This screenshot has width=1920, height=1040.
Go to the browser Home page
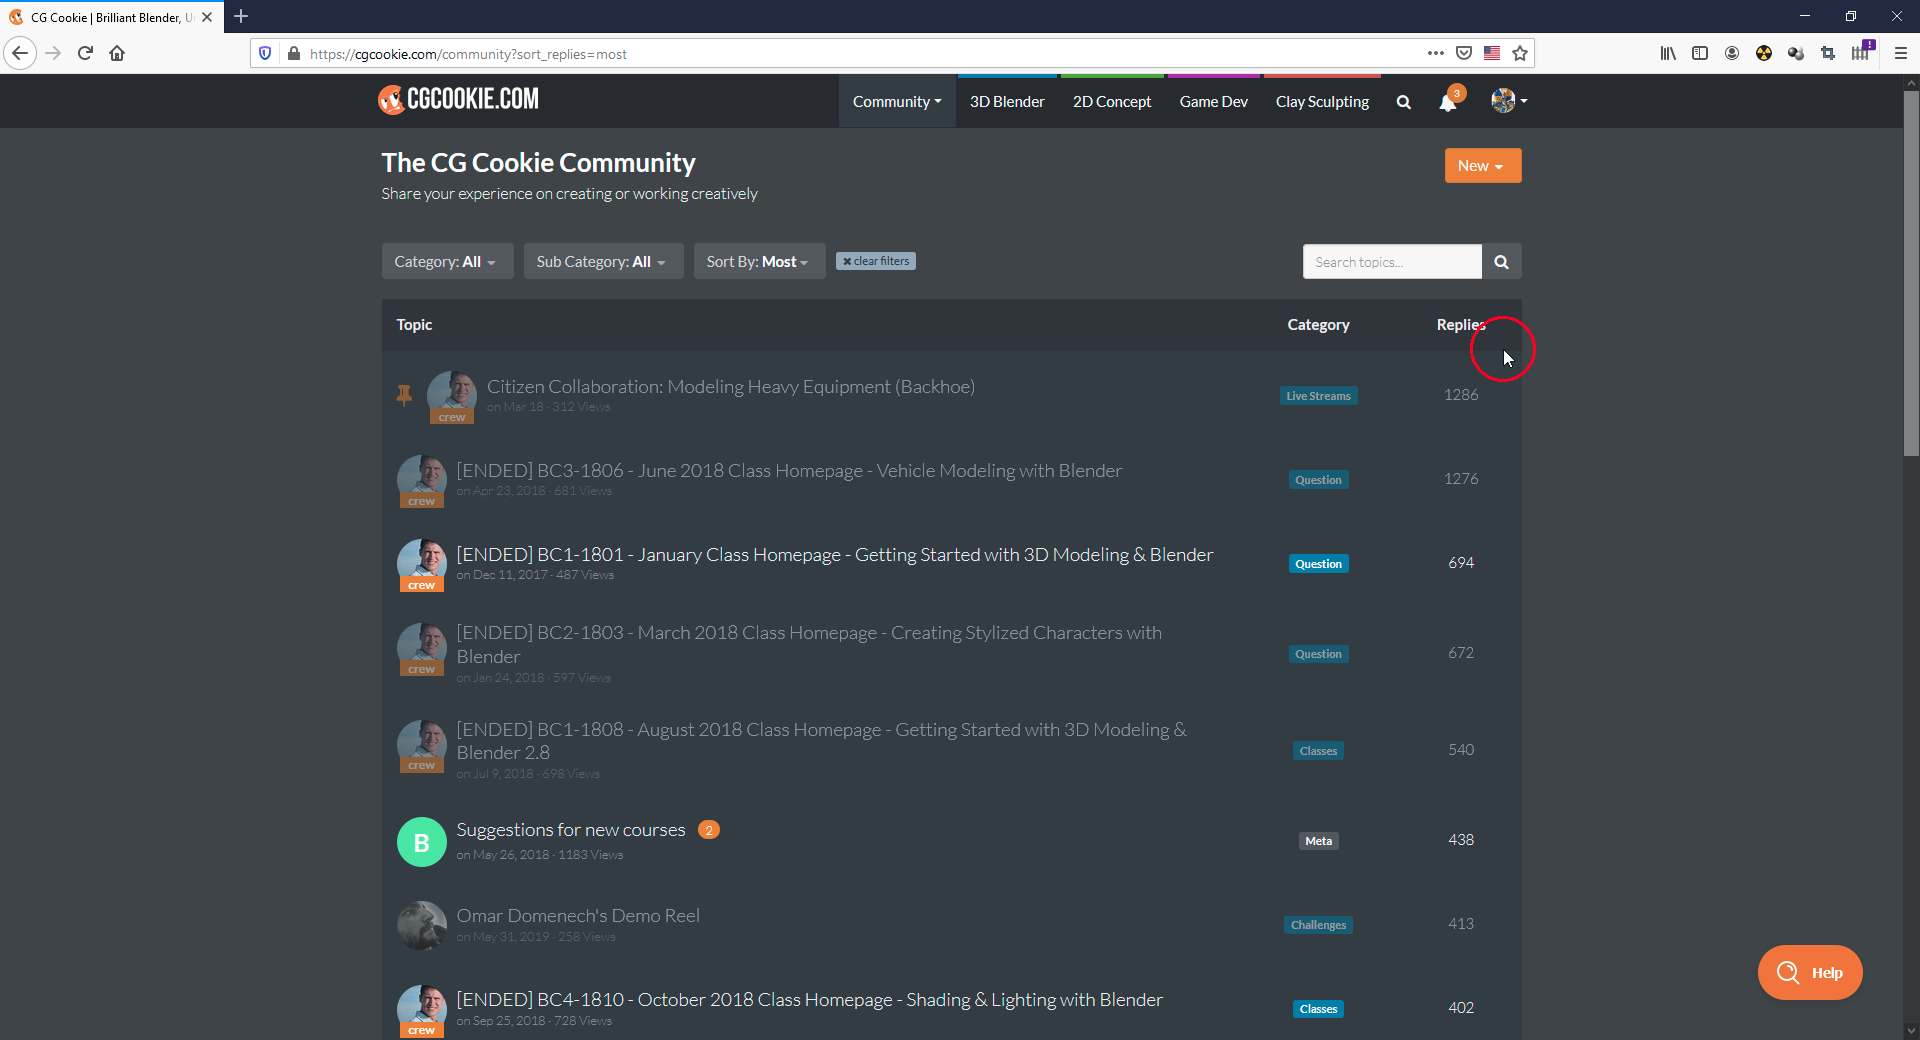click(x=117, y=53)
